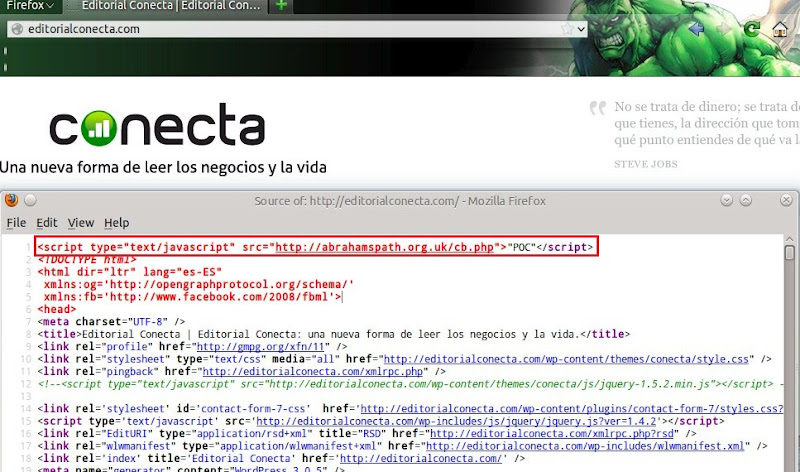Click the html dir="ltr" line

tap(130, 272)
